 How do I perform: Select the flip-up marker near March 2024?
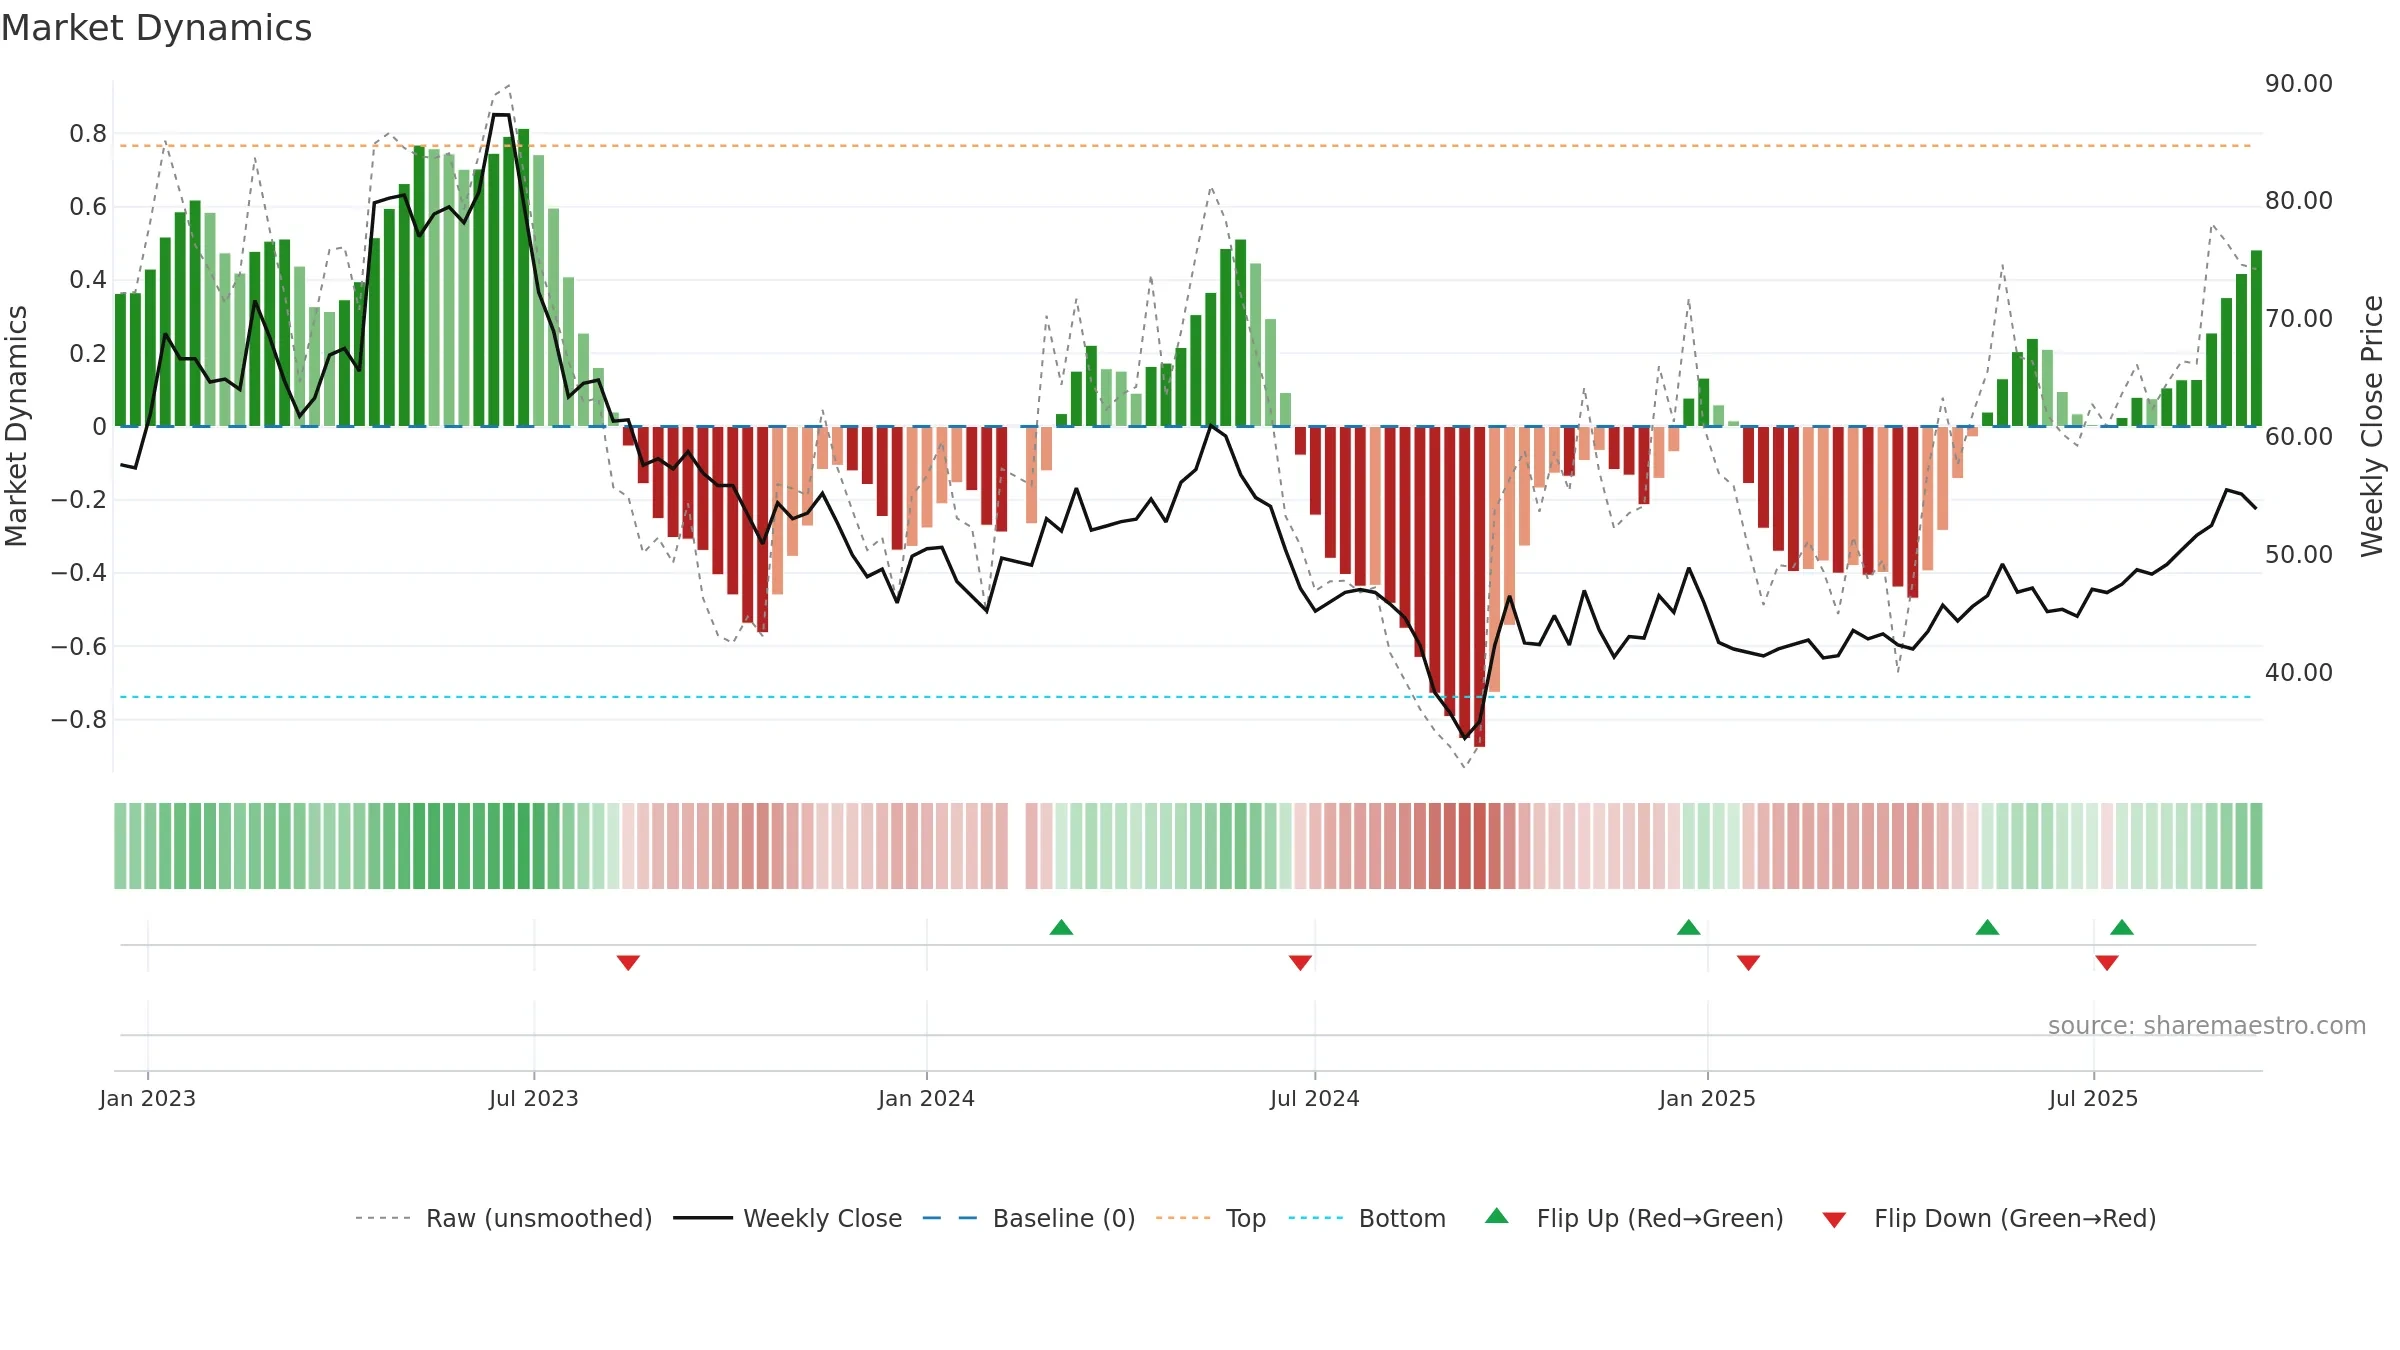(1061, 927)
